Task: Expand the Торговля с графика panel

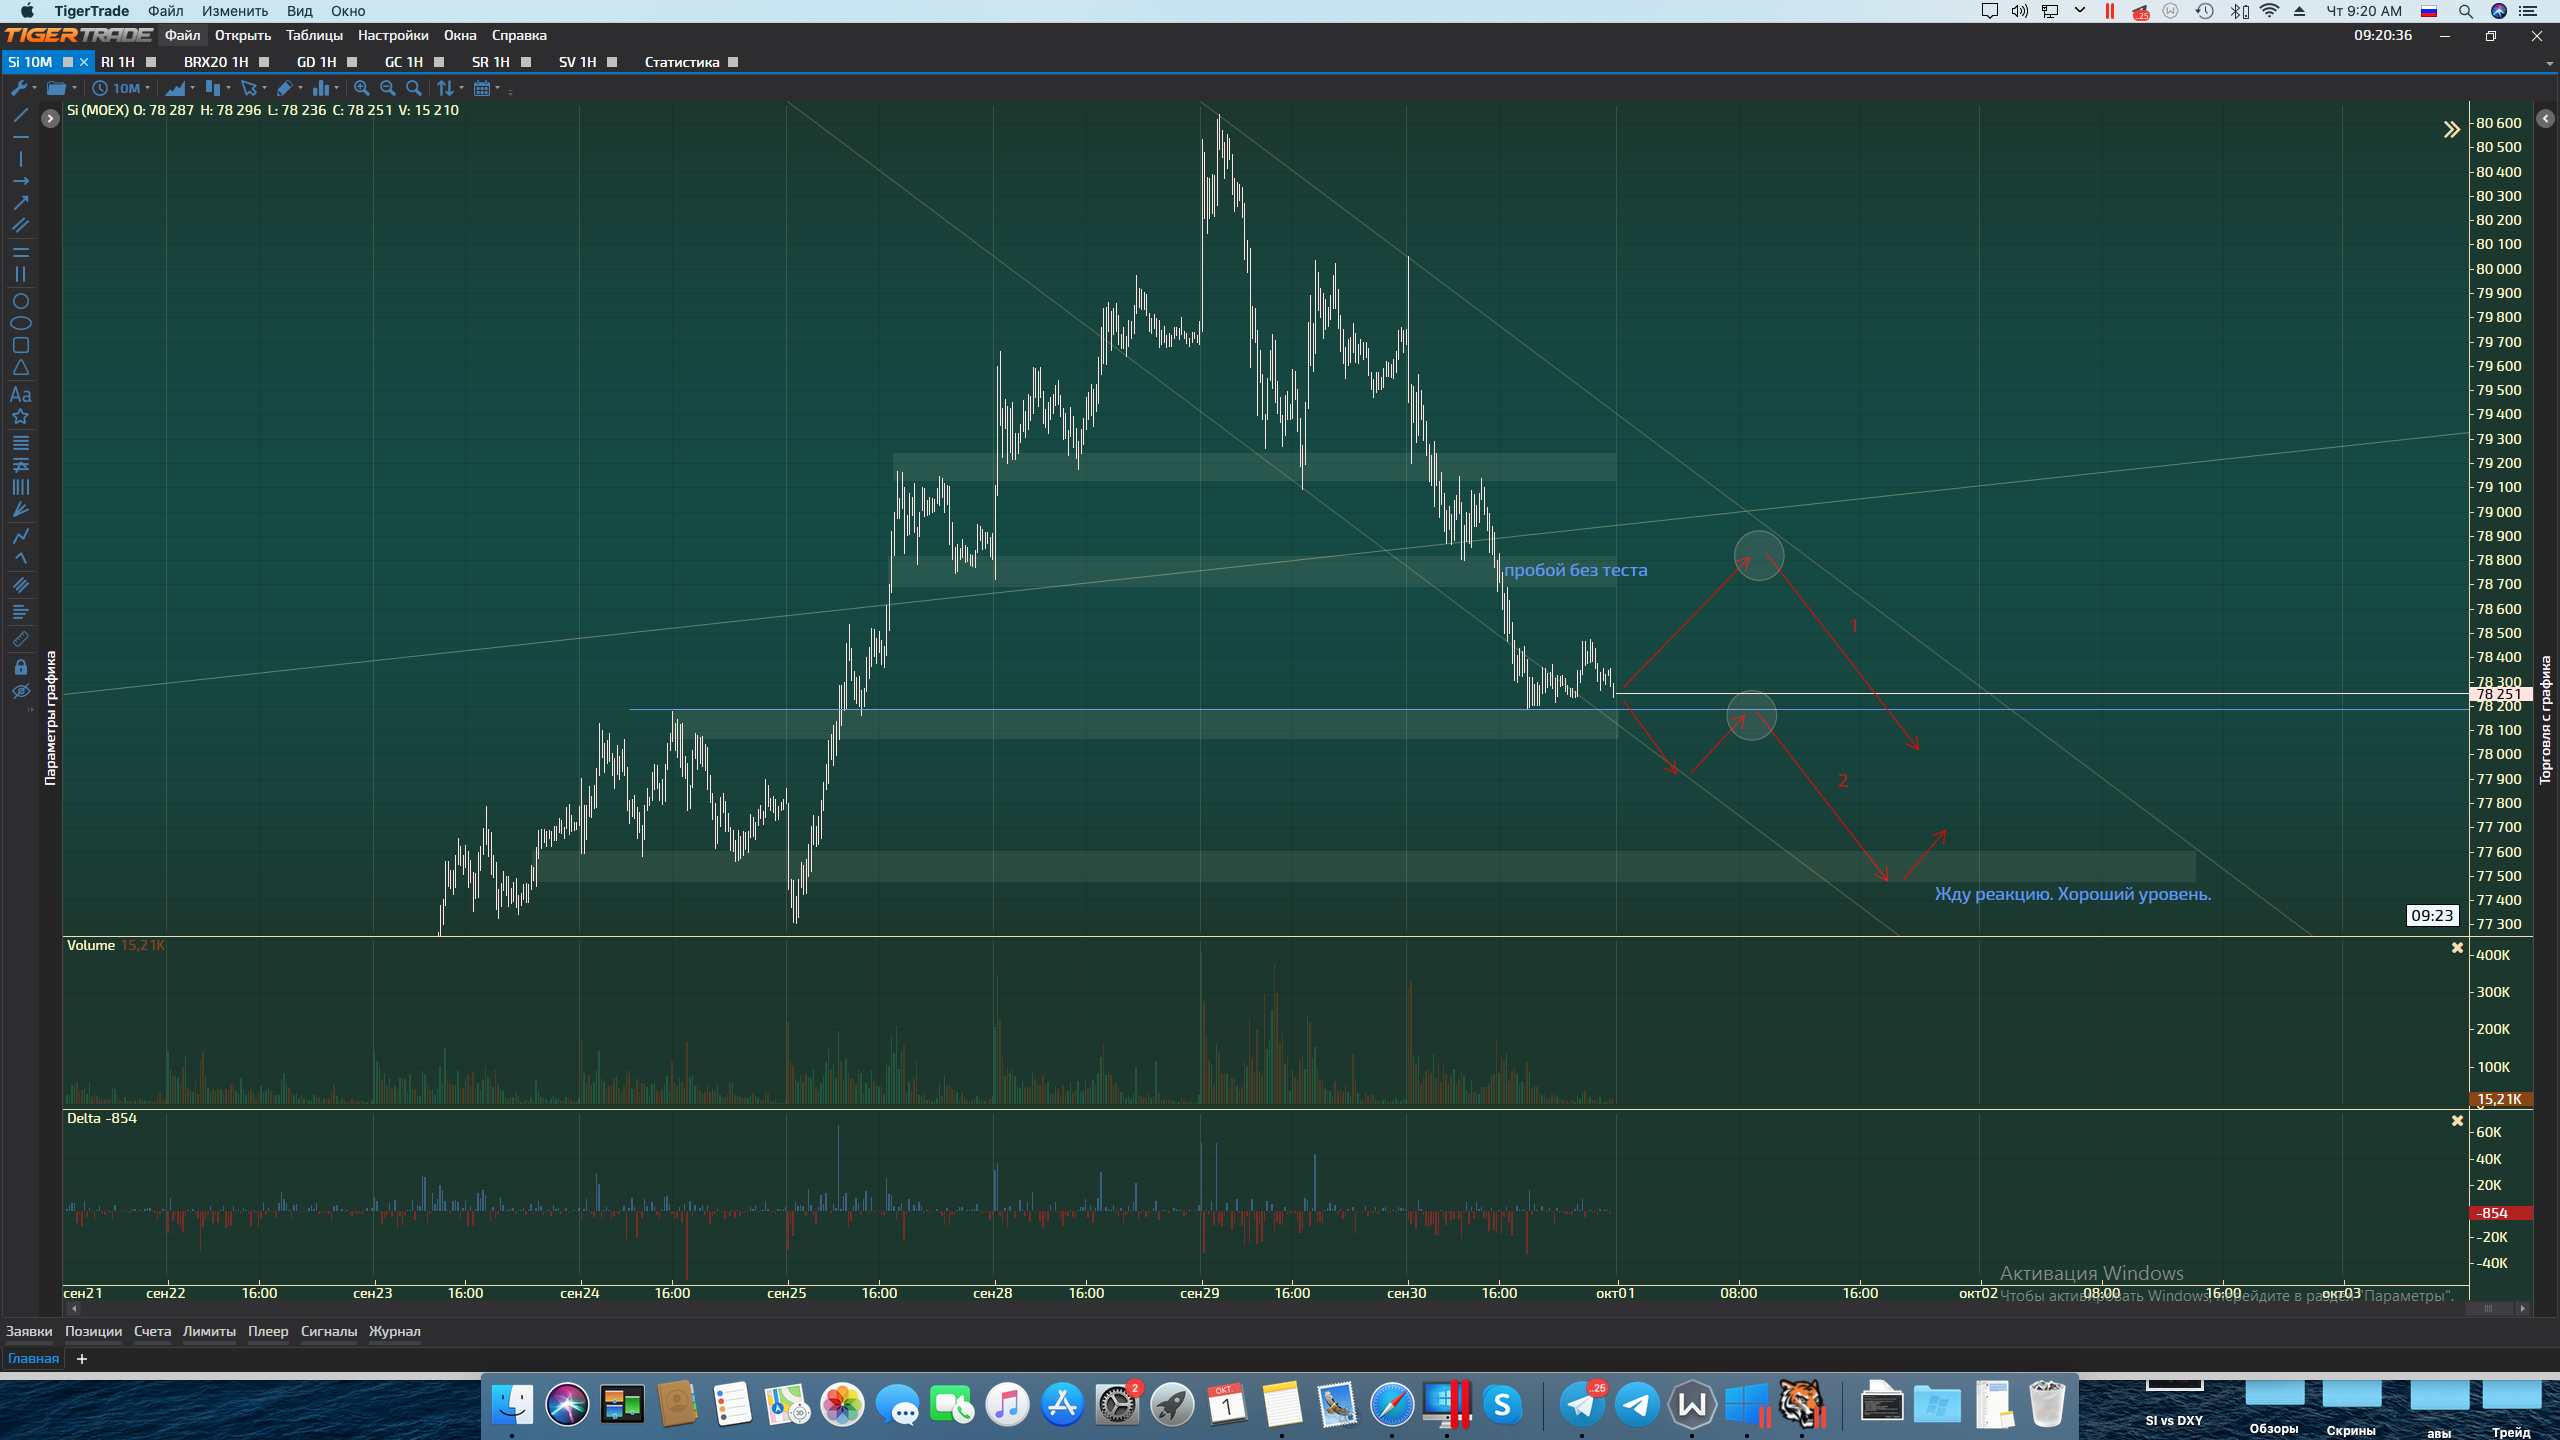Action: (x=2545, y=118)
